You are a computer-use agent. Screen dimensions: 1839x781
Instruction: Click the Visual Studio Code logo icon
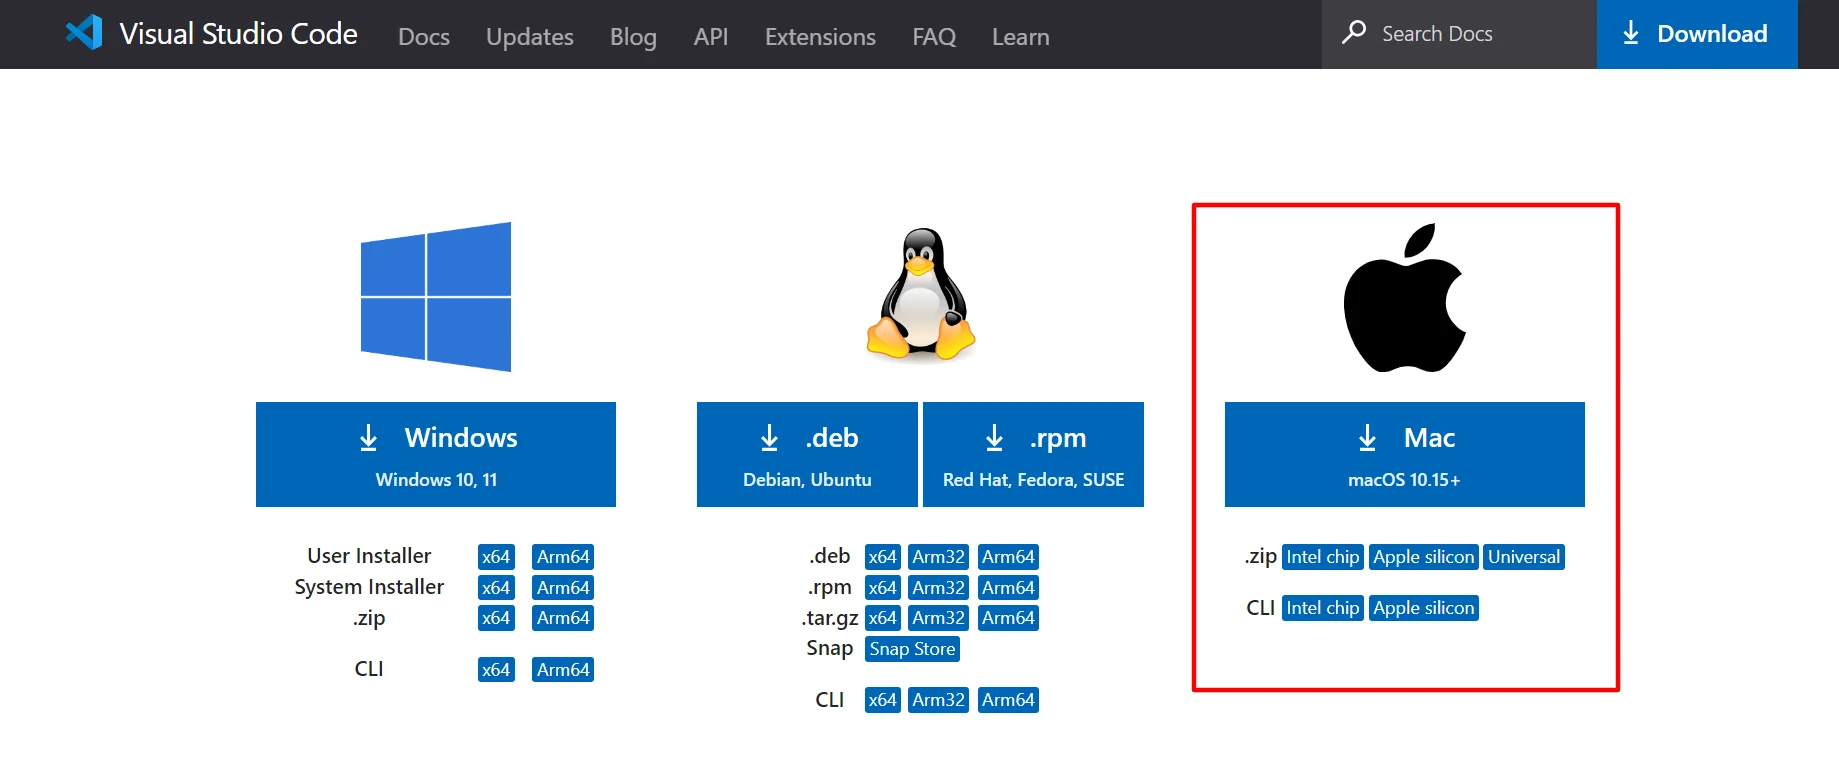84,33
